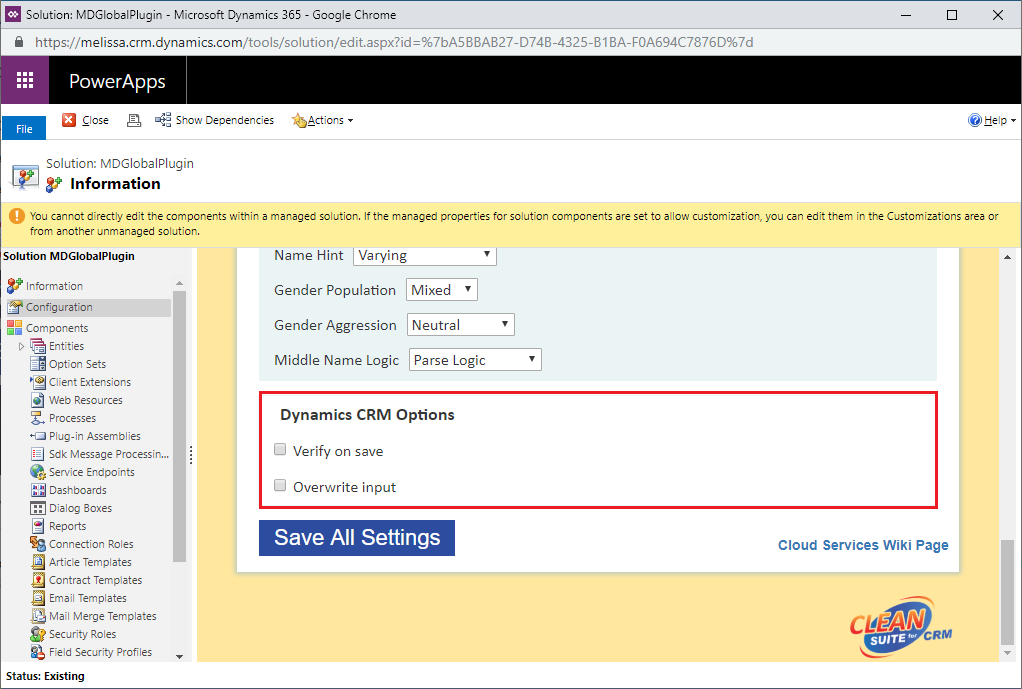
Task: Click the main pane scroll up arrow
Action: coord(1008,257)
